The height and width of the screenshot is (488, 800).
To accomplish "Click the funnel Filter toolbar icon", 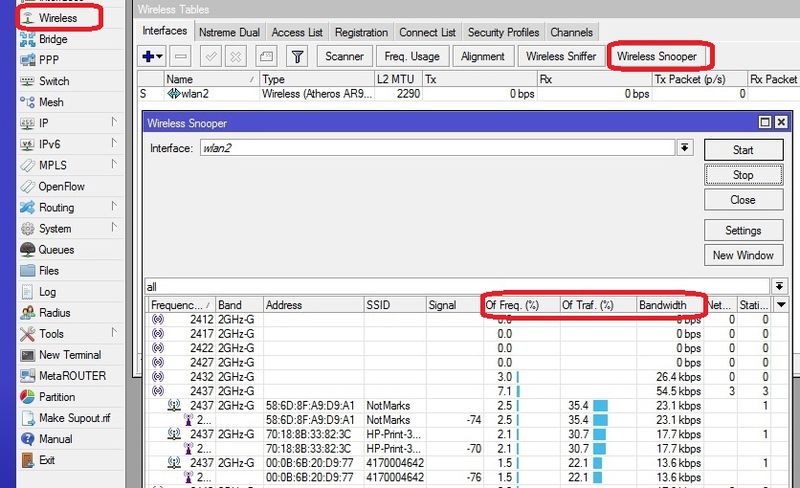I will (x=297, y=56).
